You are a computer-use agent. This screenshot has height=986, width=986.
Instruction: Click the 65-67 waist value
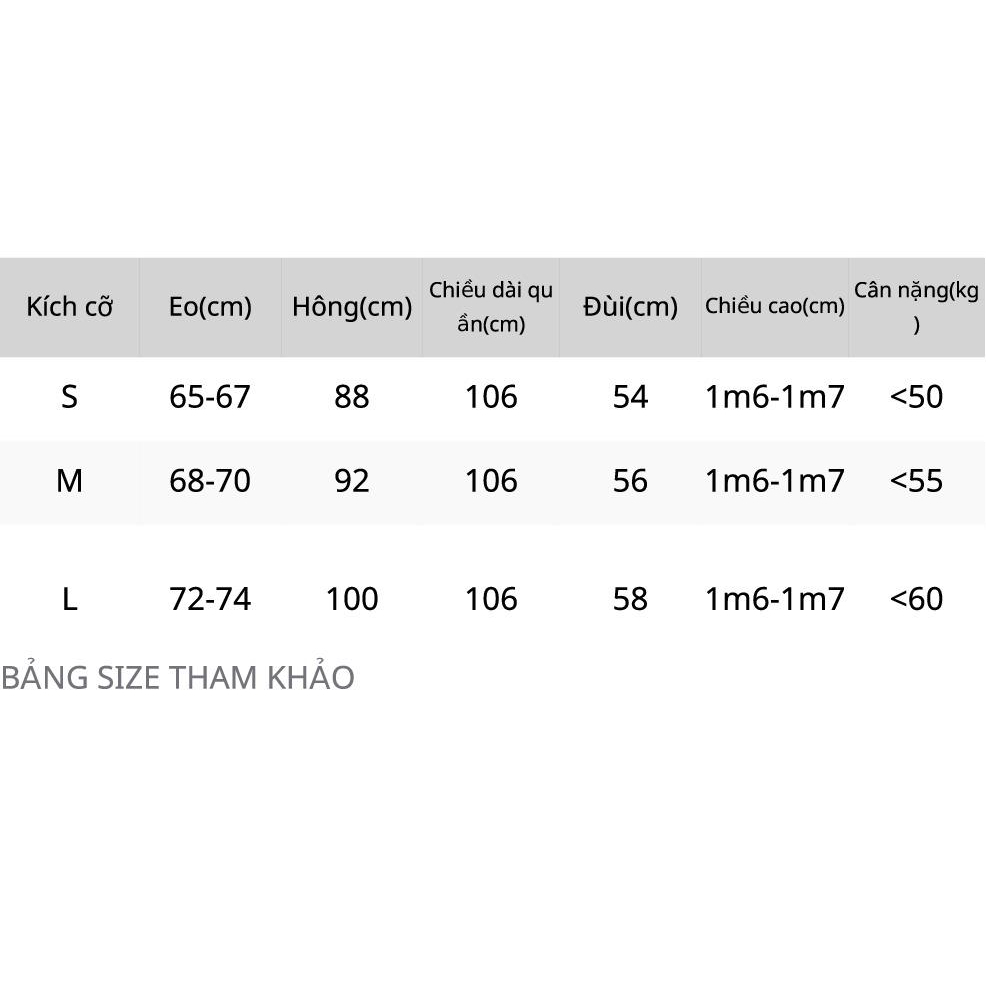(210, 397)
